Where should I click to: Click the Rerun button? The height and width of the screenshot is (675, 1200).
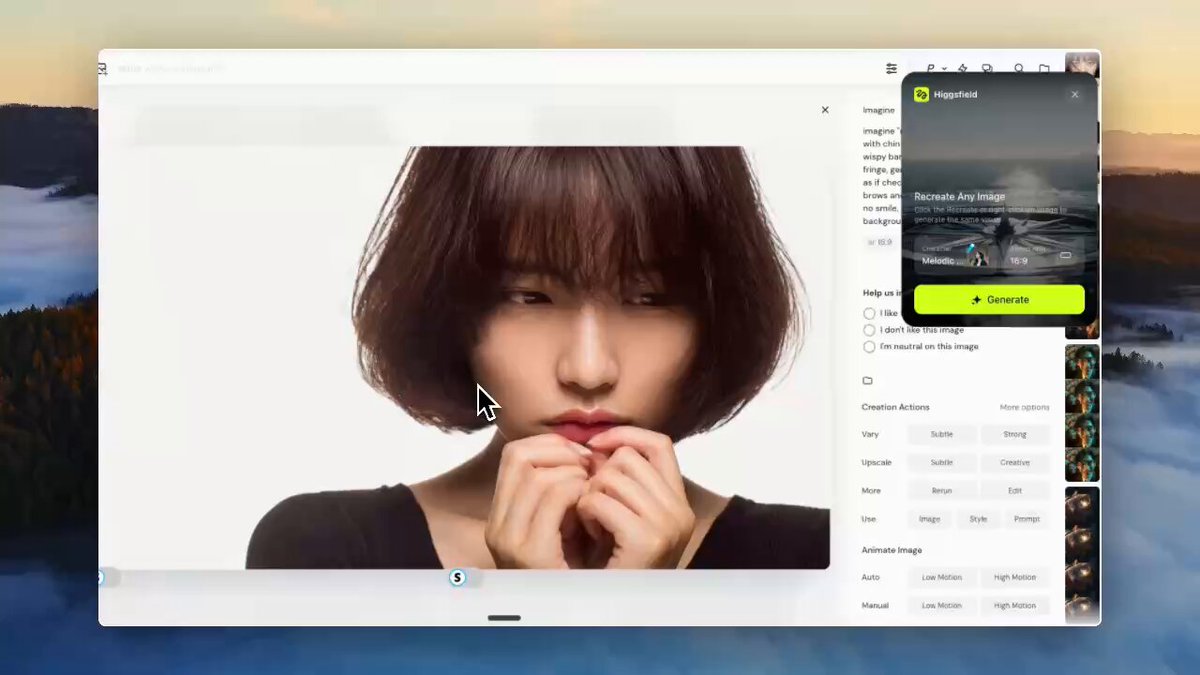click(941, 491)
